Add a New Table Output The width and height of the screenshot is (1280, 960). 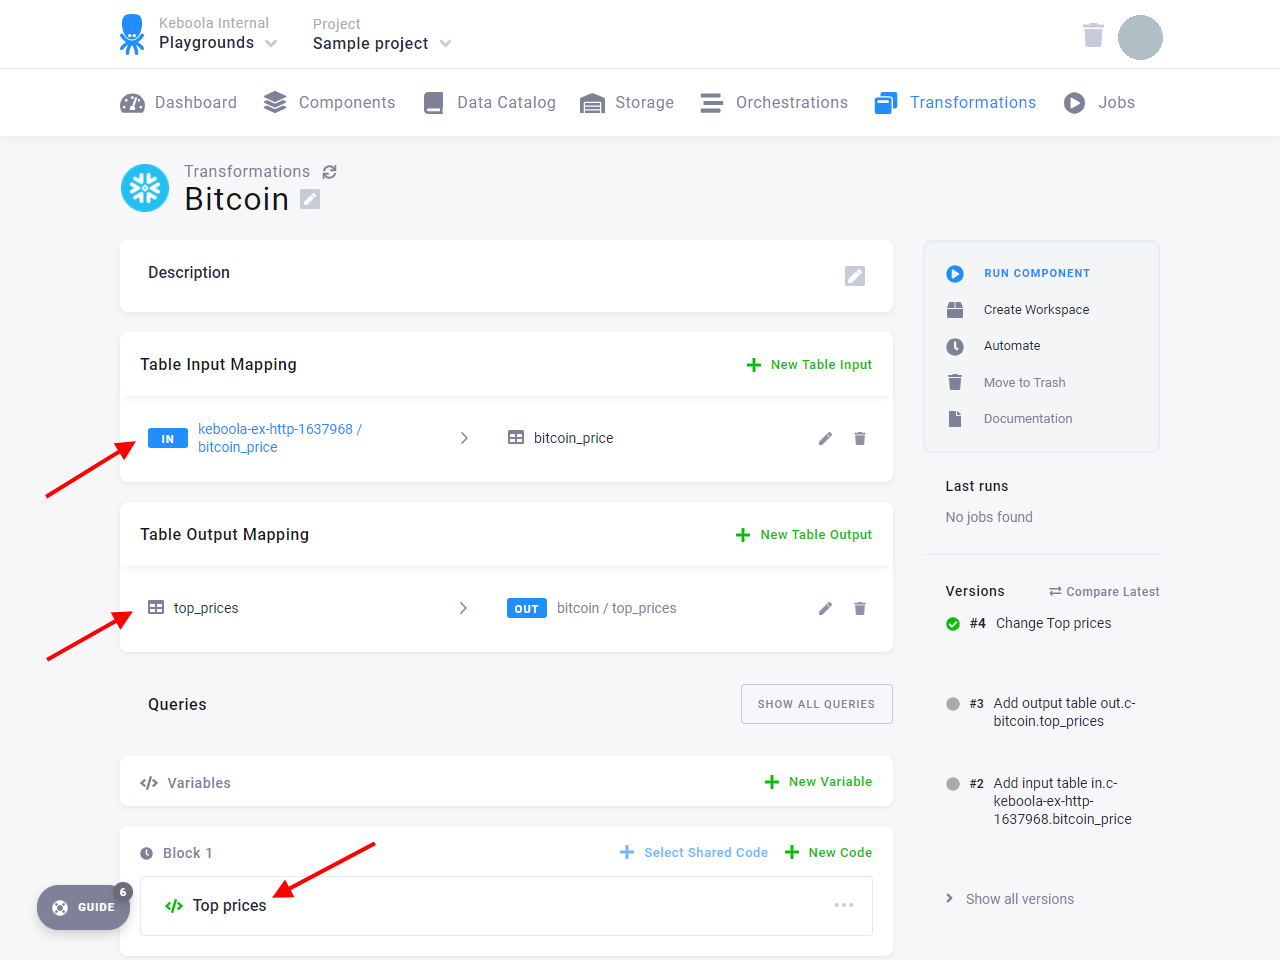[x=804, y=535]
